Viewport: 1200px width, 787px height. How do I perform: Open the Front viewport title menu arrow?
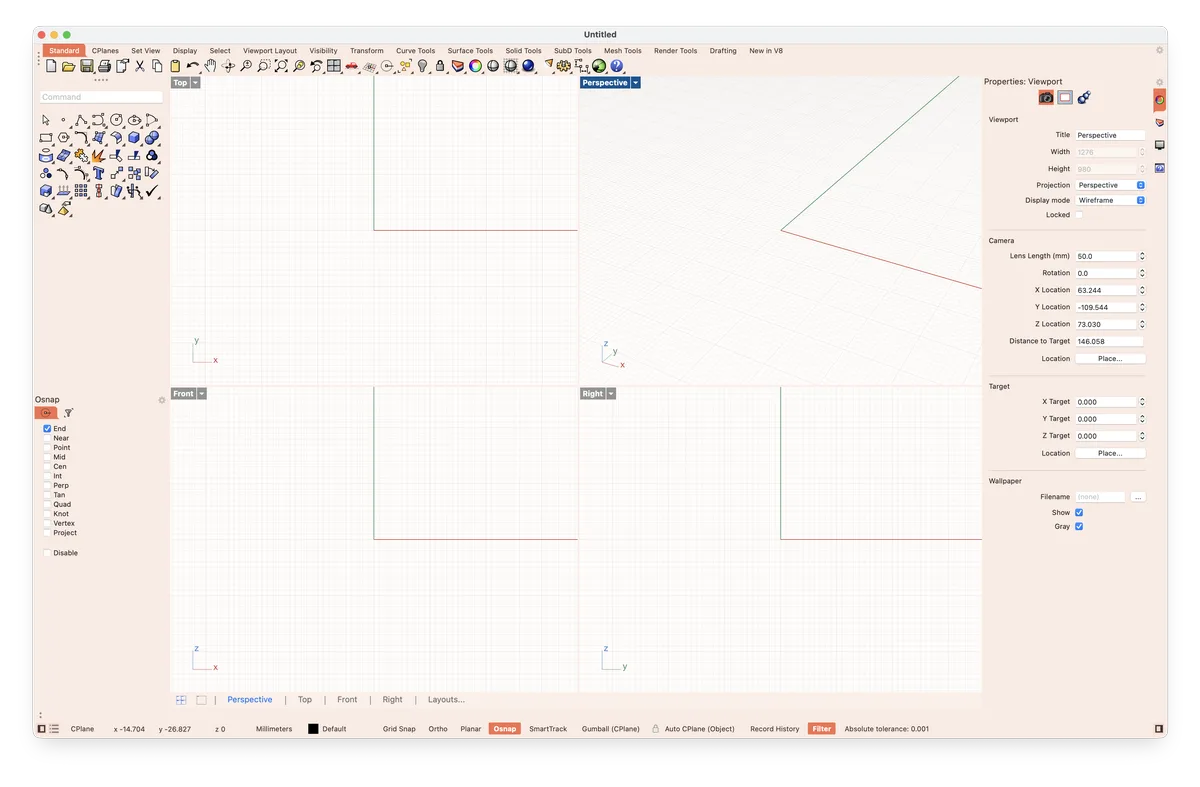[202, 394]
